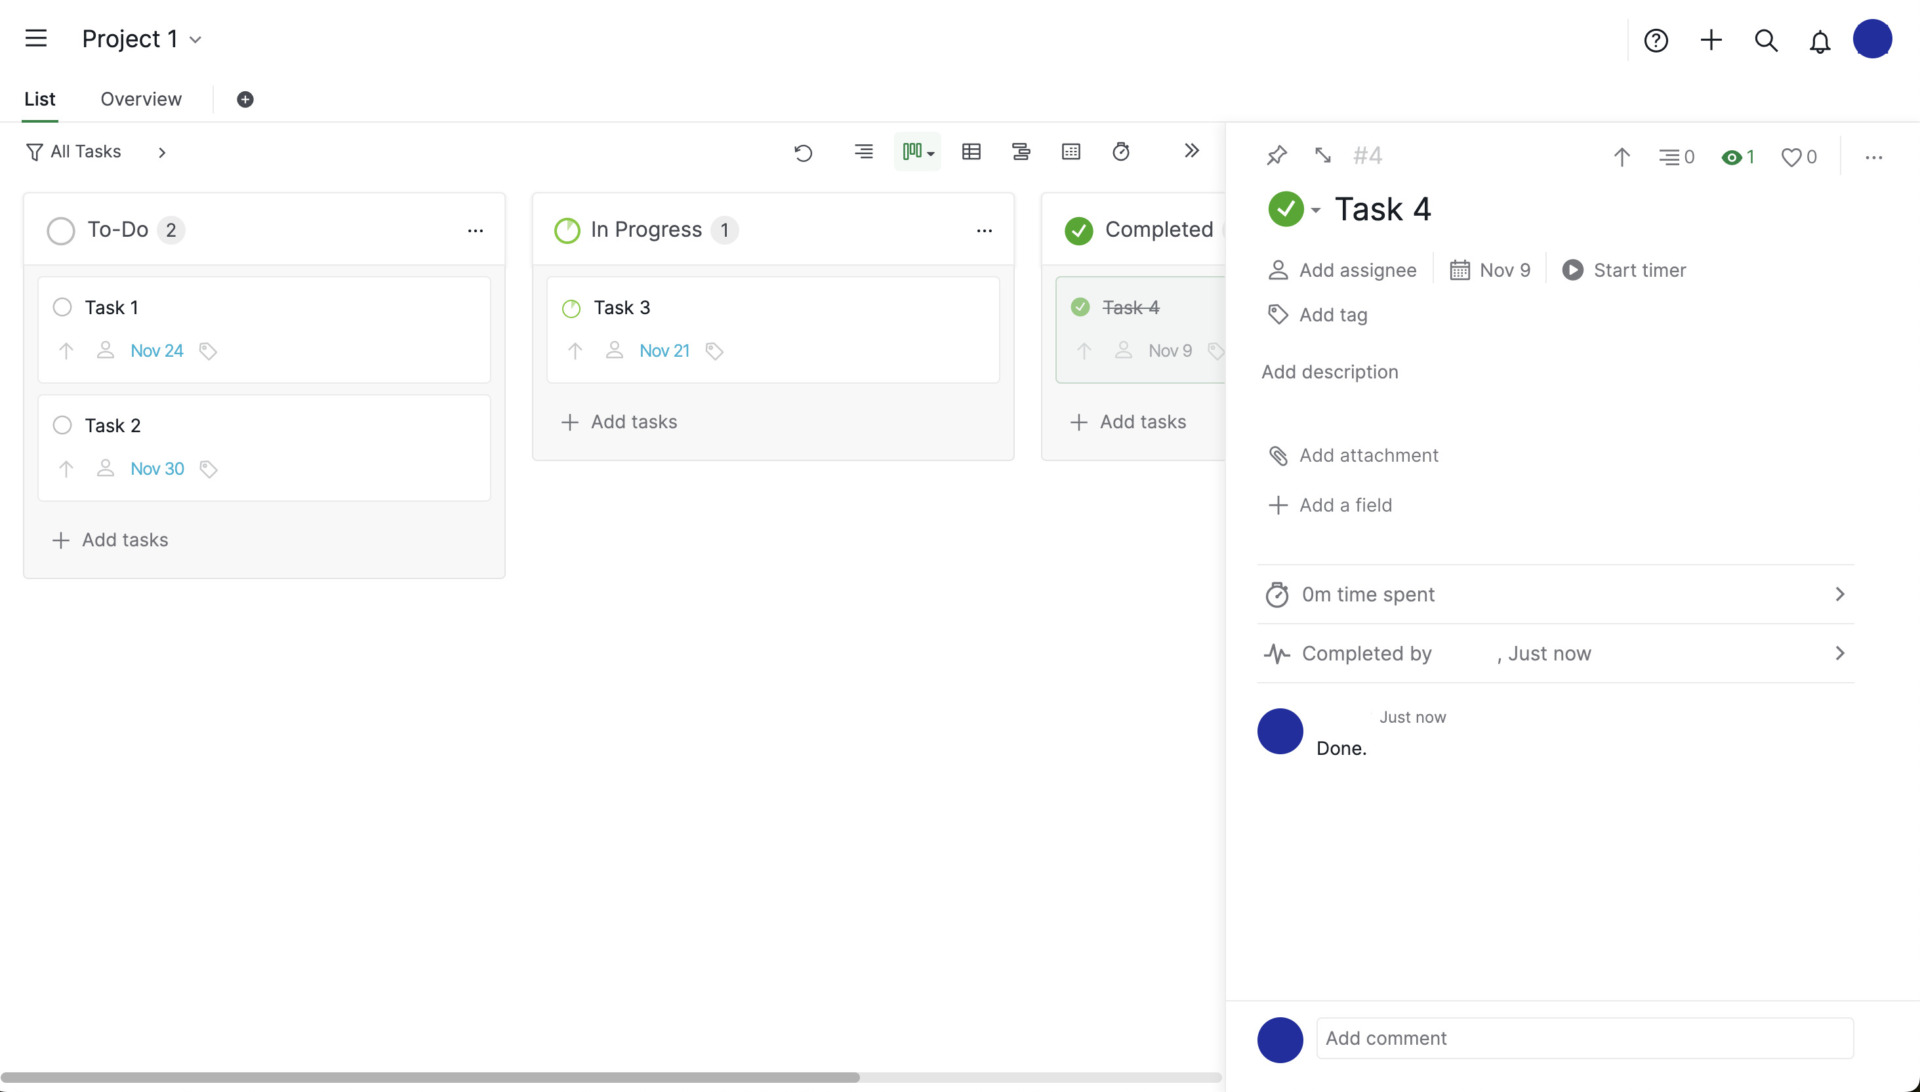Mark Task 2 as complete
Viewport: 1920px width, 1092px height.
(62, 425)
